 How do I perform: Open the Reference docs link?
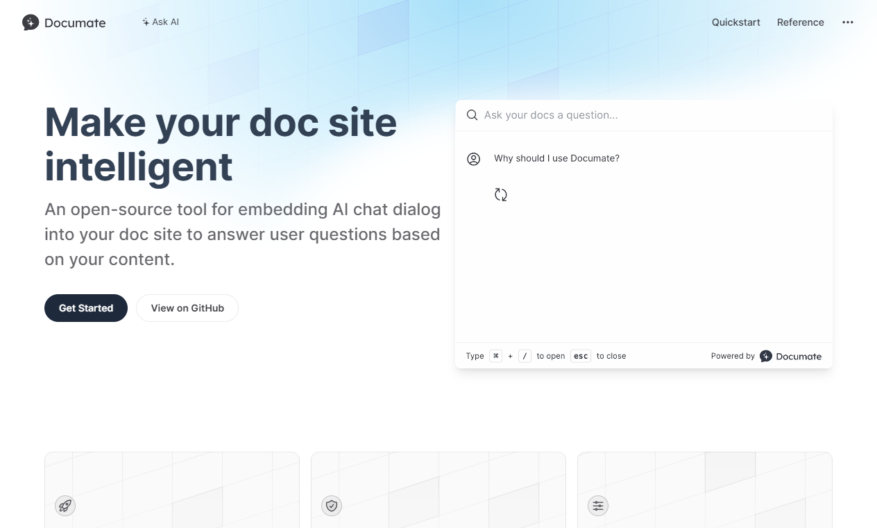pos(800,22)
